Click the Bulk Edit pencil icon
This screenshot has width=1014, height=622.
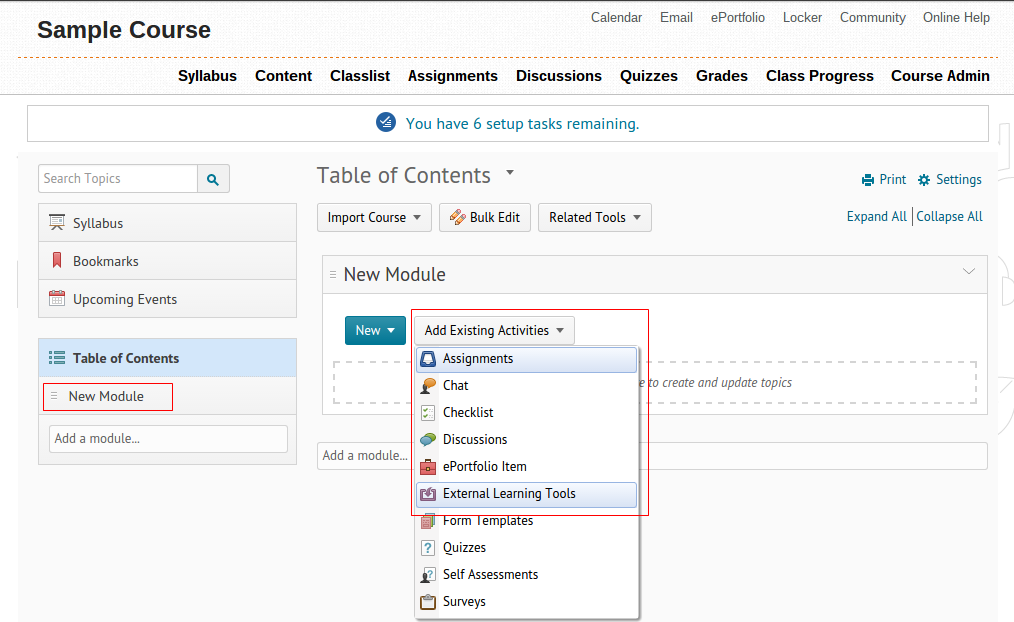pyautogui.click(x=458, y=217)
